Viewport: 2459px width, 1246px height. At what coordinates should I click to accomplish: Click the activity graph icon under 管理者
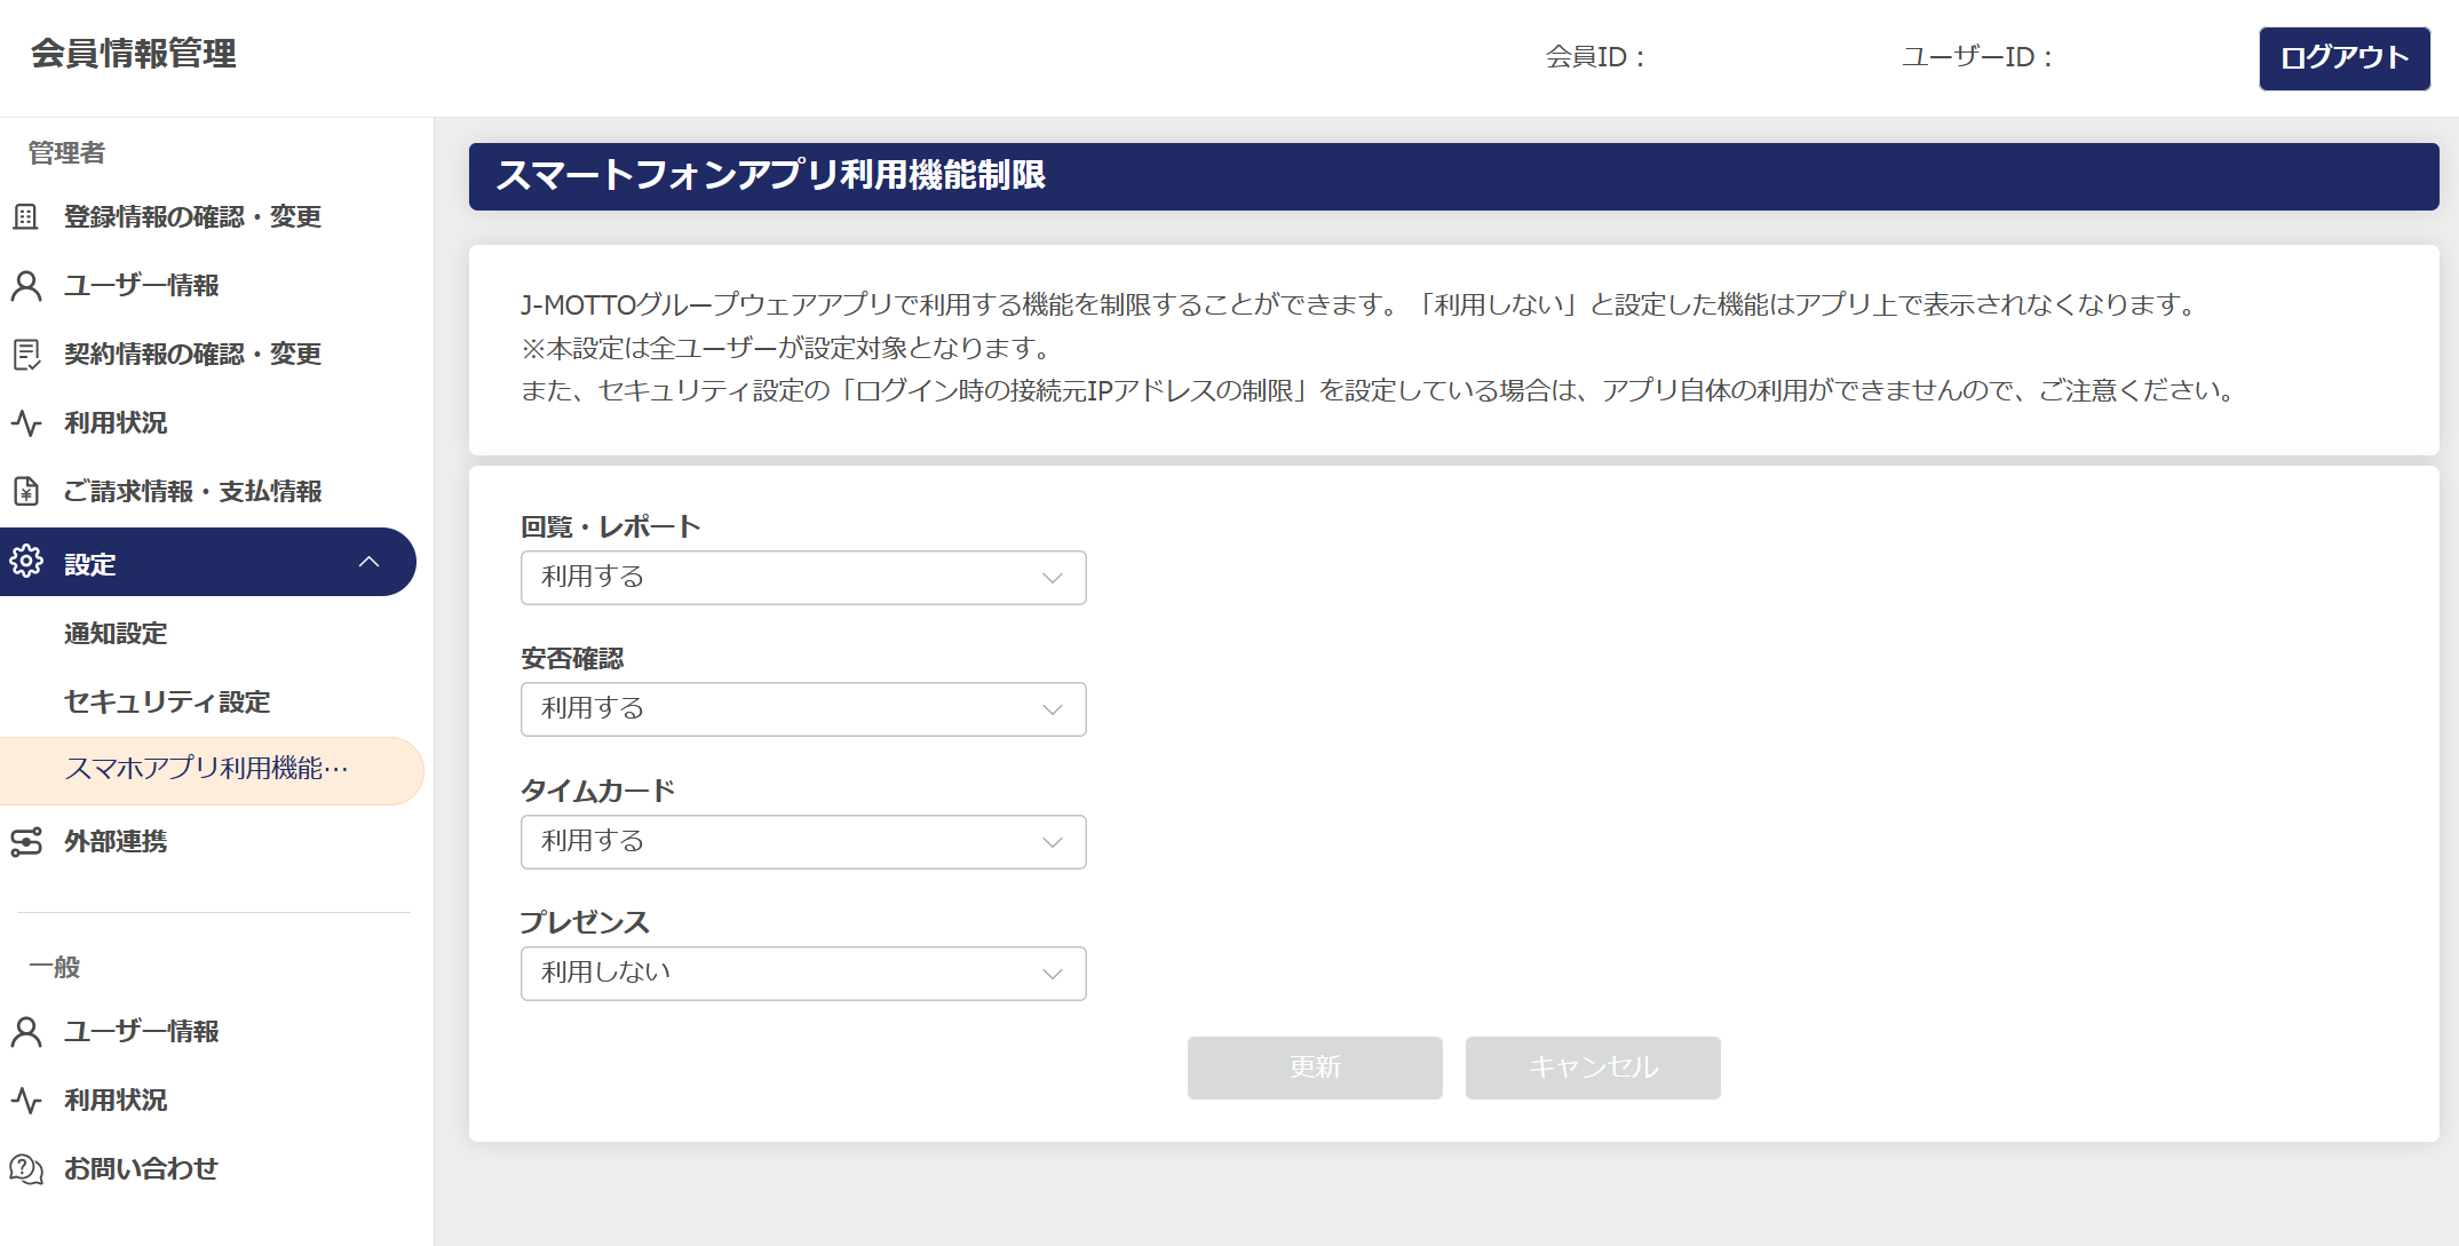click(x=26, y=423)
